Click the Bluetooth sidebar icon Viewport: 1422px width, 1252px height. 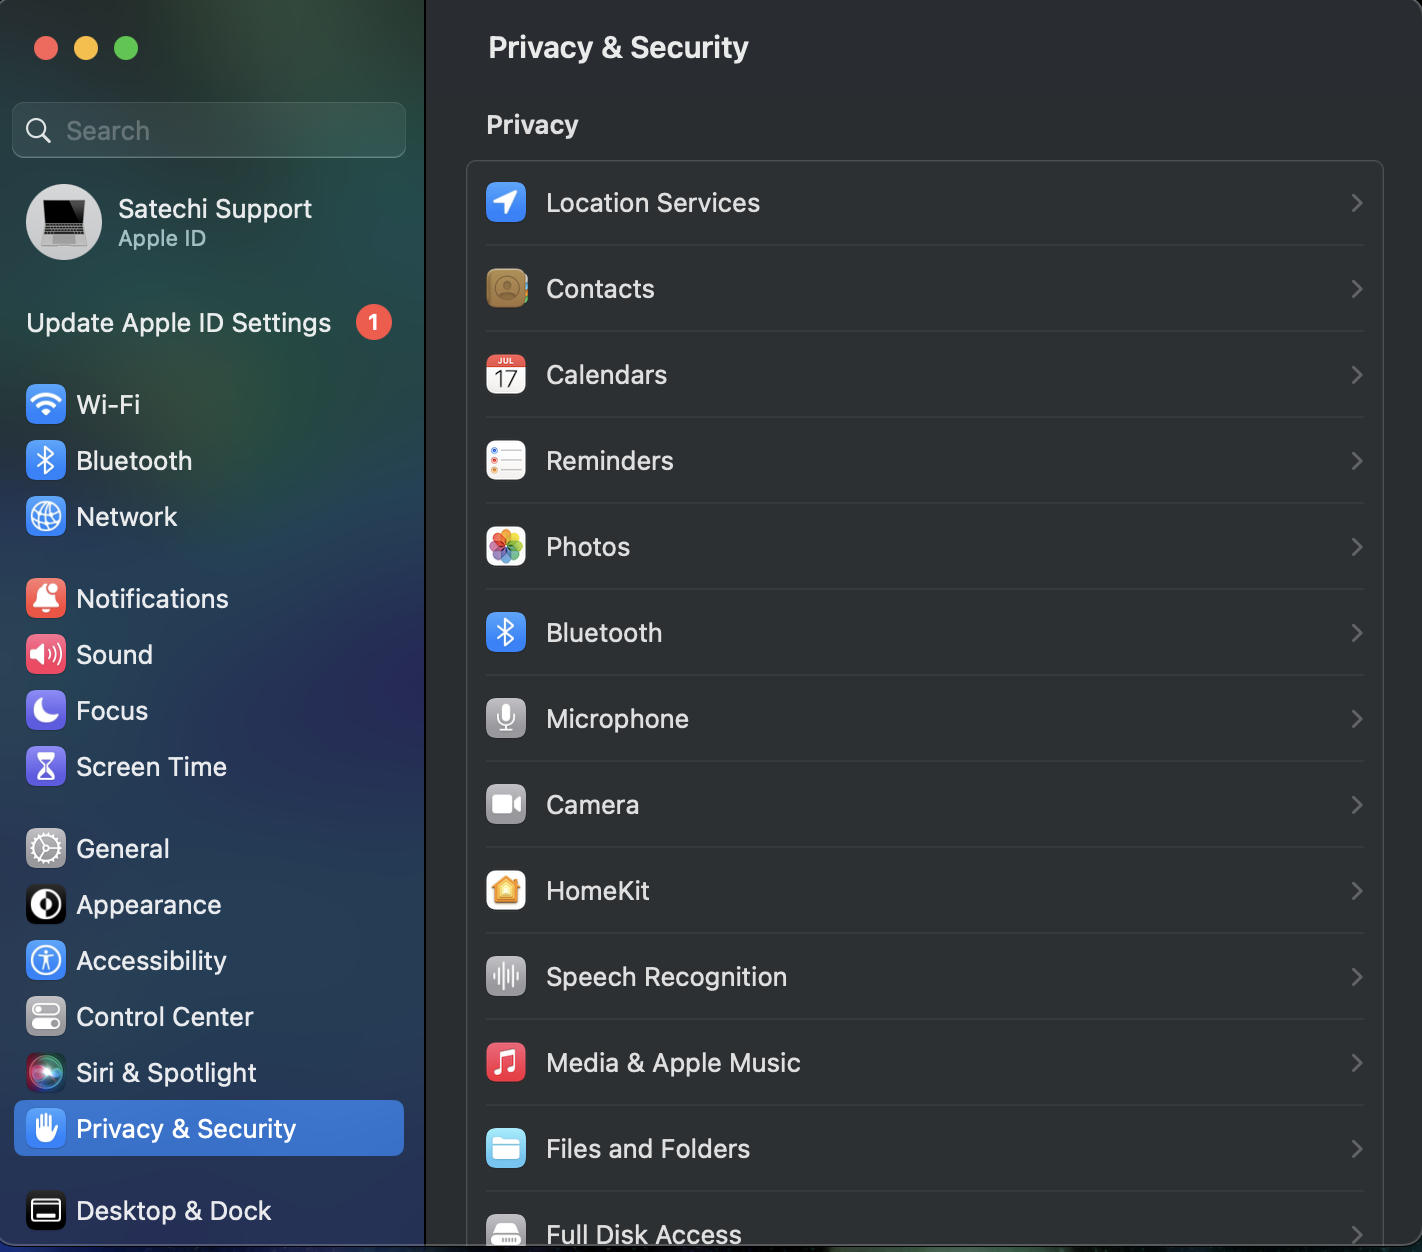pyautogui.click(x=46, y=461)
